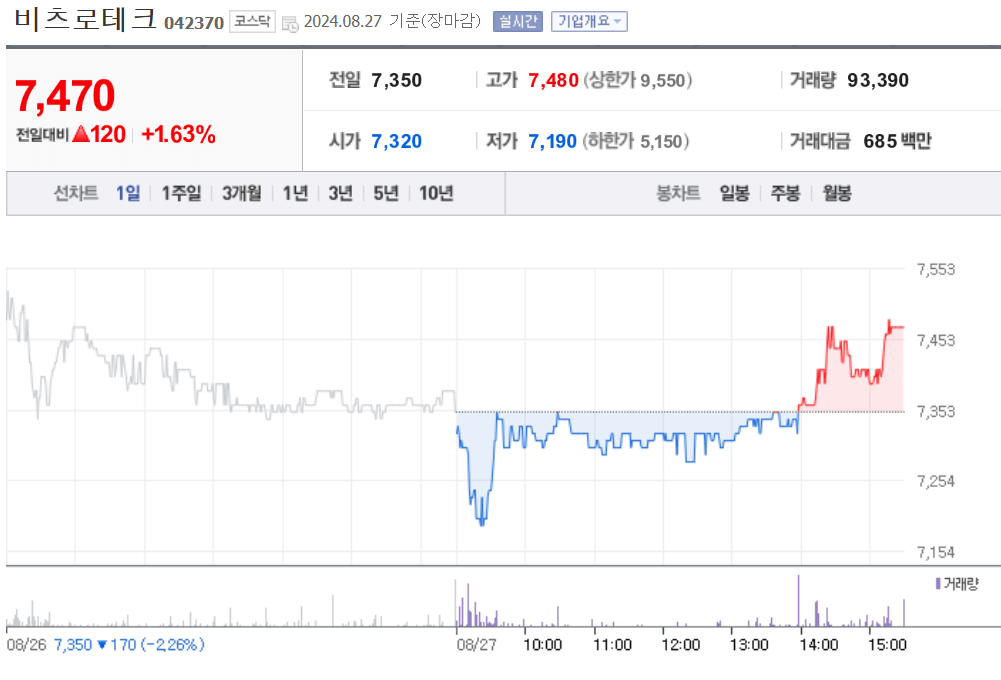Click the low price value 7,190
The height and width of the screenshot is (680, 1001).
tap(552, 141)
